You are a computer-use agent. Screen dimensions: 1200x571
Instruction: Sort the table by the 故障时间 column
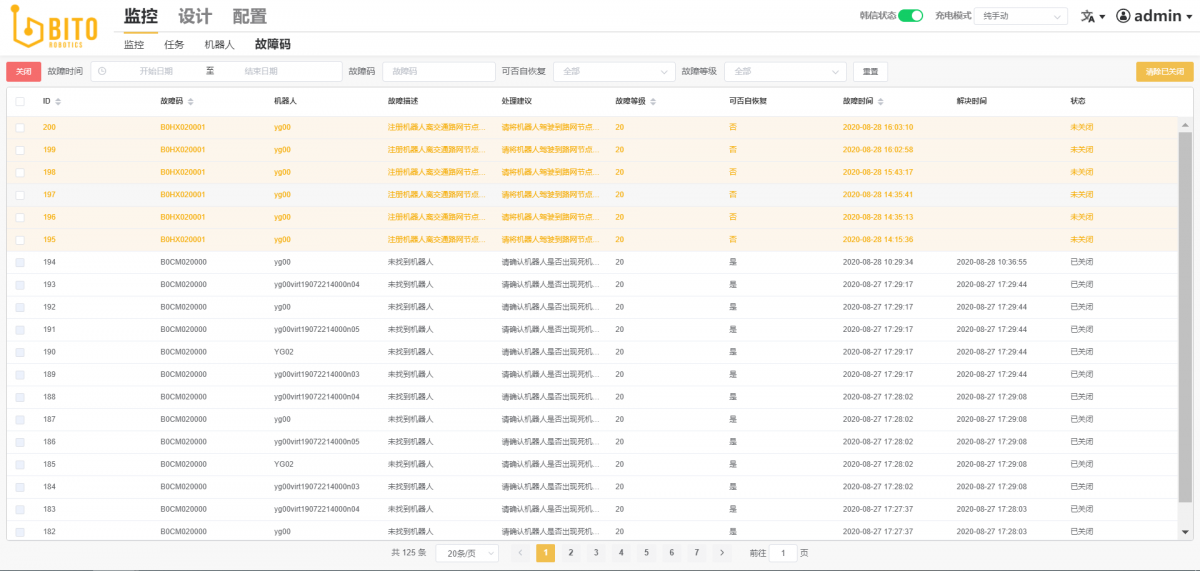[x=879, y=101]
